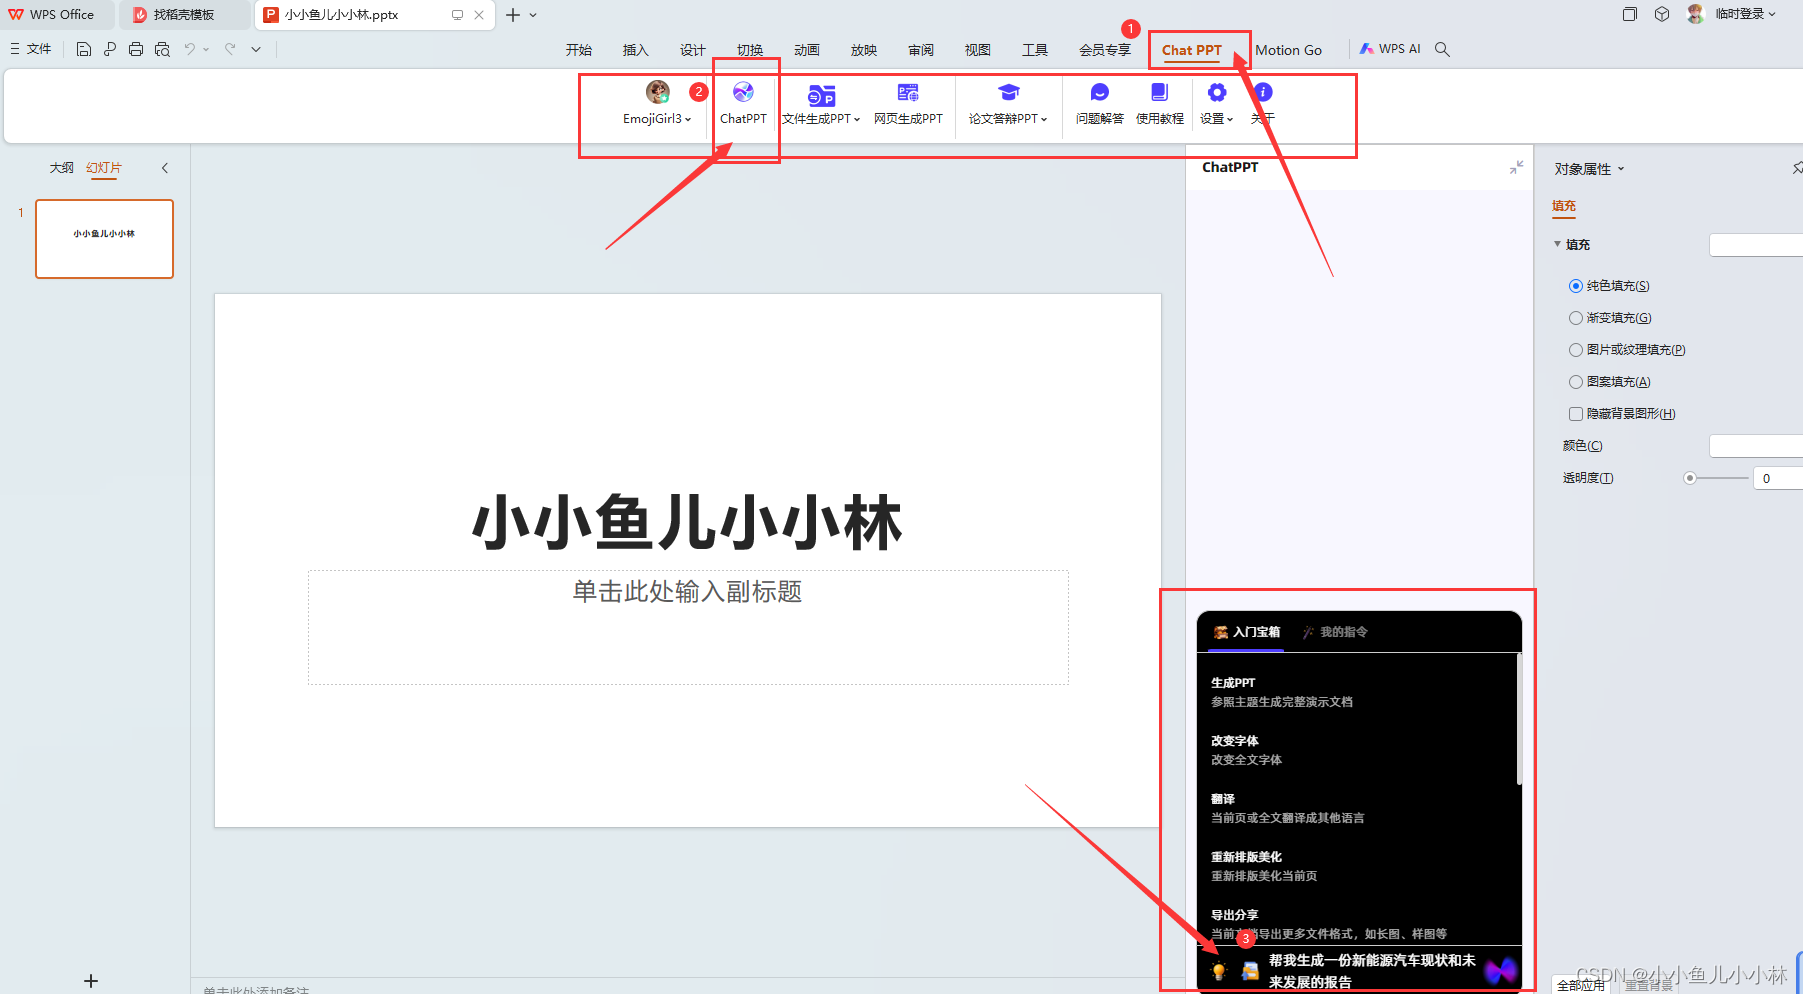Open WPS AI assistant
This screenshot has width=1803, height=994.
coord(1389,49)
